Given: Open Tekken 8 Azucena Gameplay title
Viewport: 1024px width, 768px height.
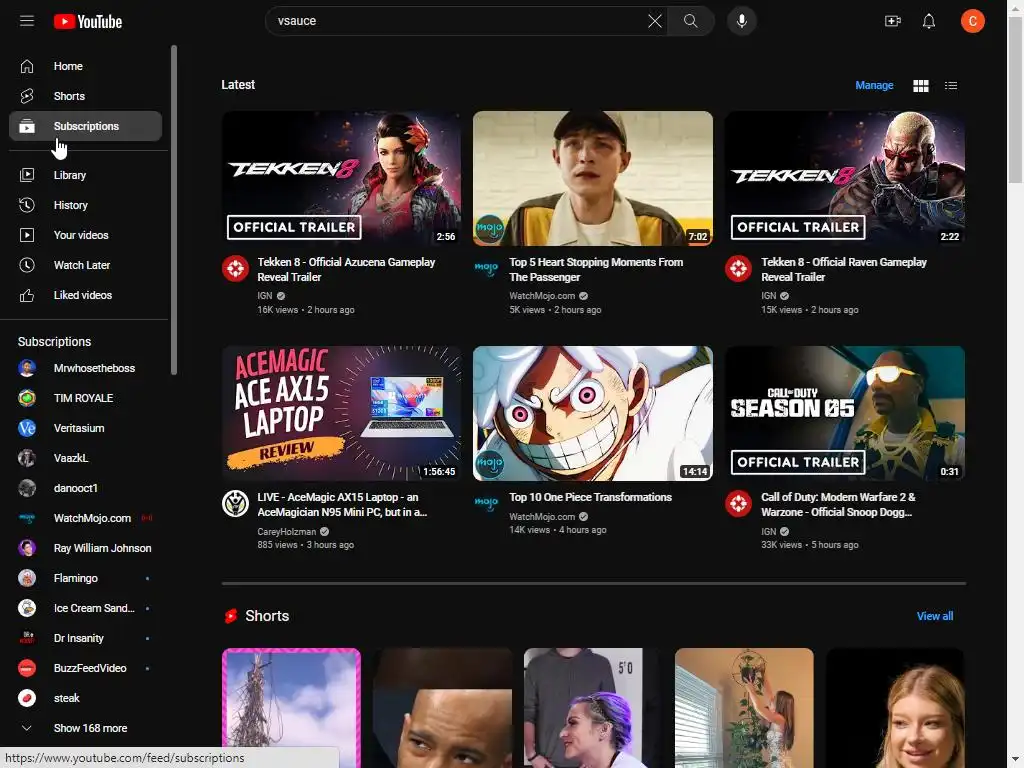Looking at the screenshot, I should (x=346, y=270).
